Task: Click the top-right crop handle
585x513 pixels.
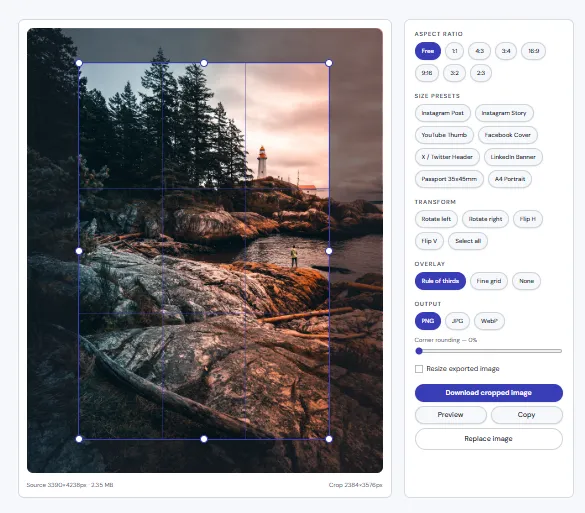Action: [329, 63]
